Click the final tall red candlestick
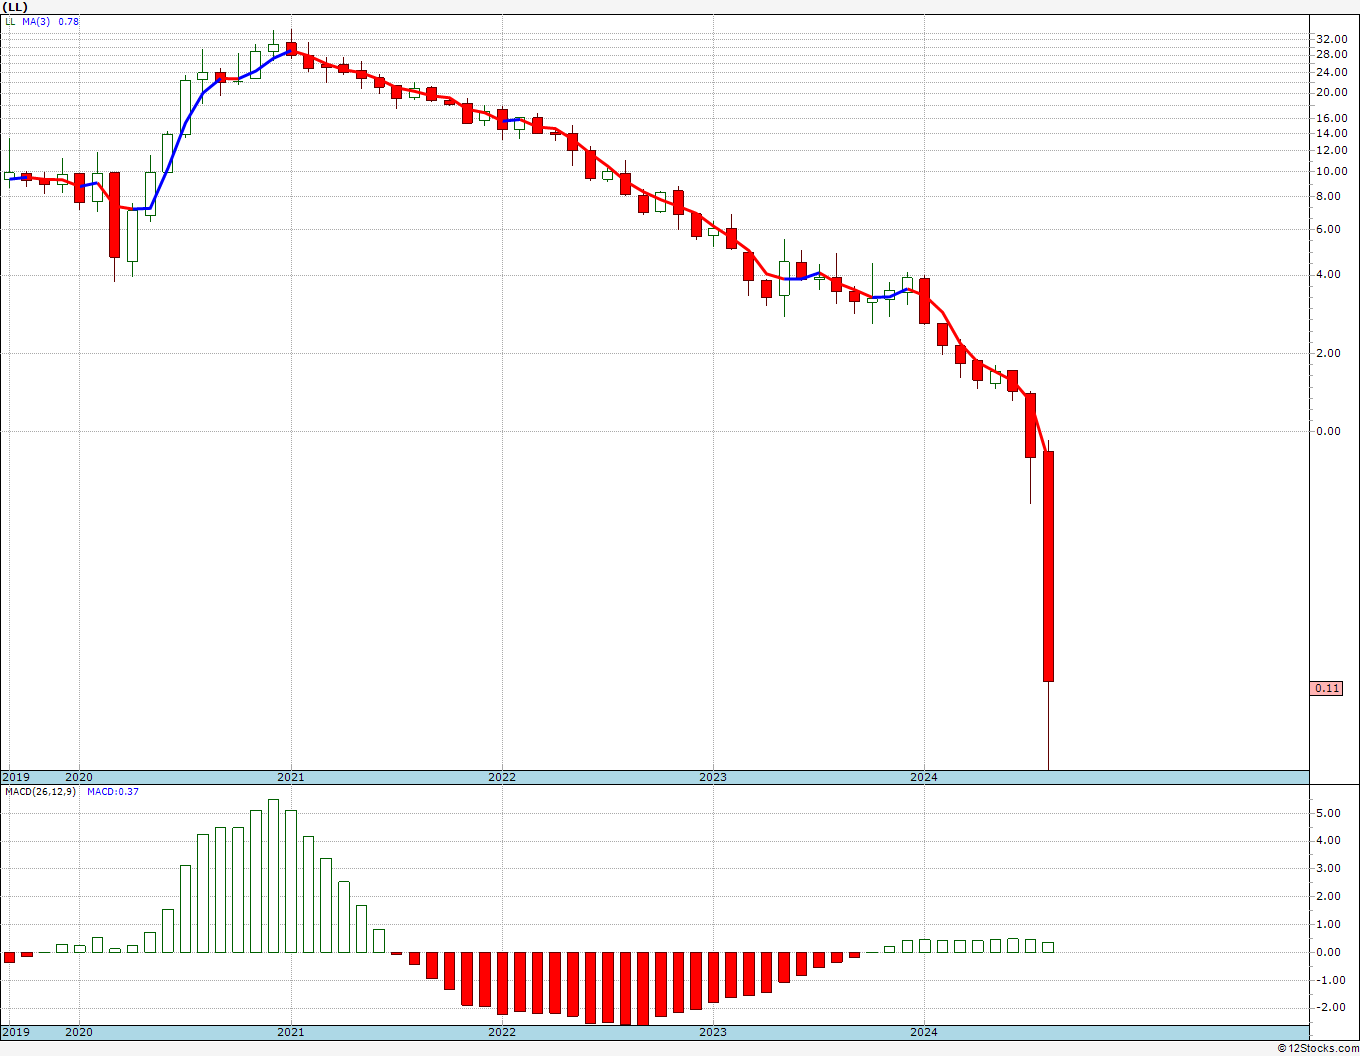The image size is (1360, 1056). pos(1048,566)
